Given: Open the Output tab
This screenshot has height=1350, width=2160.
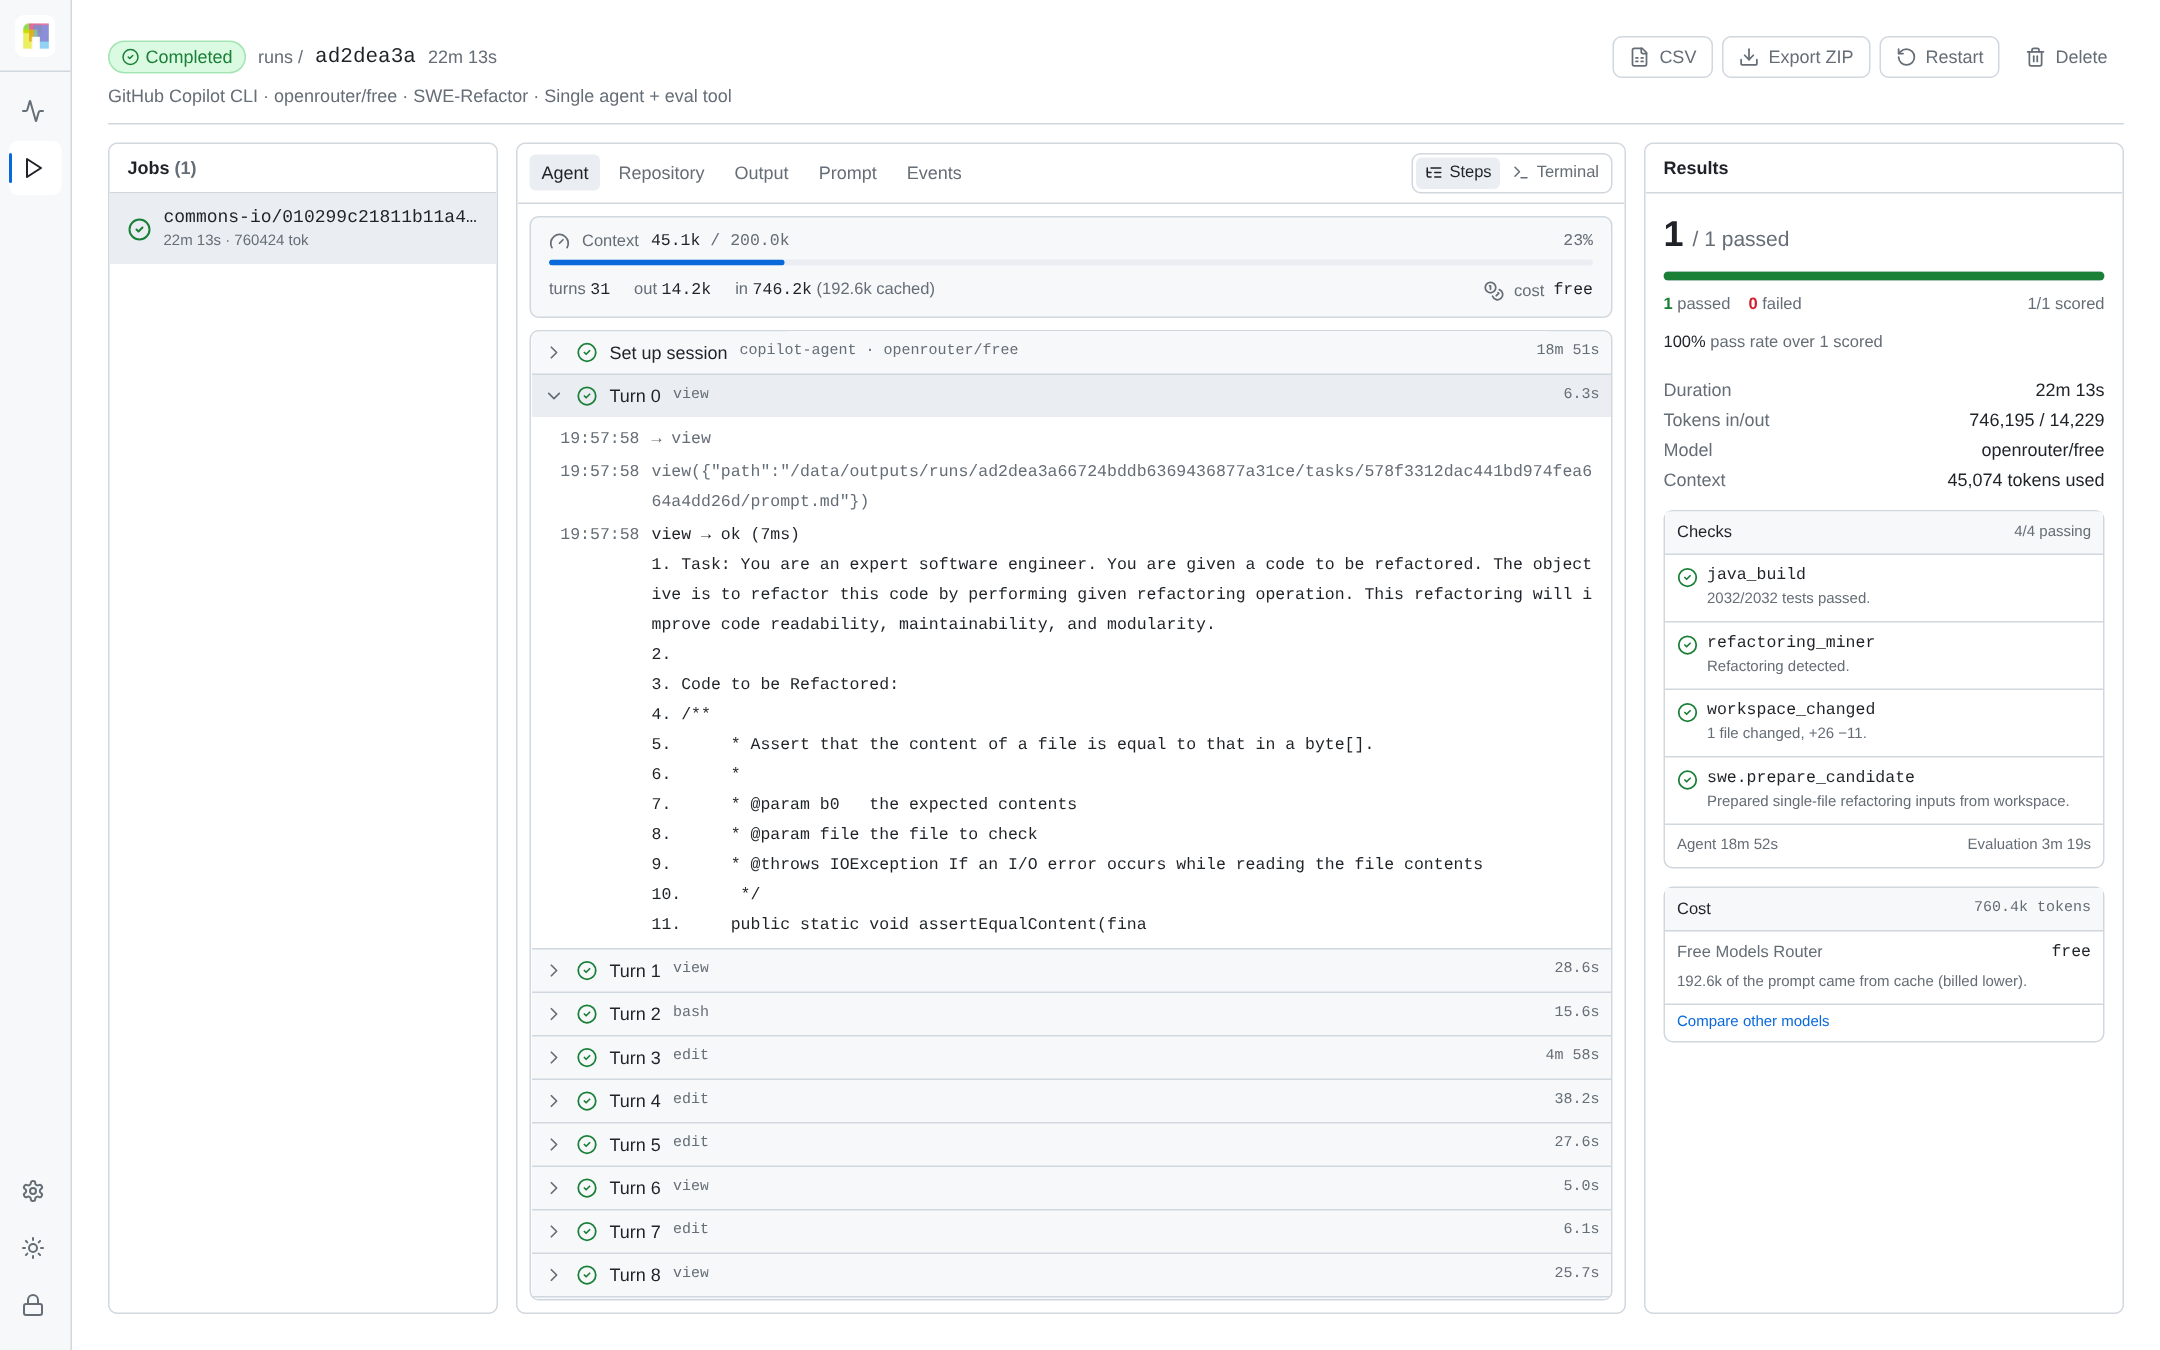Looking at the screenshot, I should [761, 173].
